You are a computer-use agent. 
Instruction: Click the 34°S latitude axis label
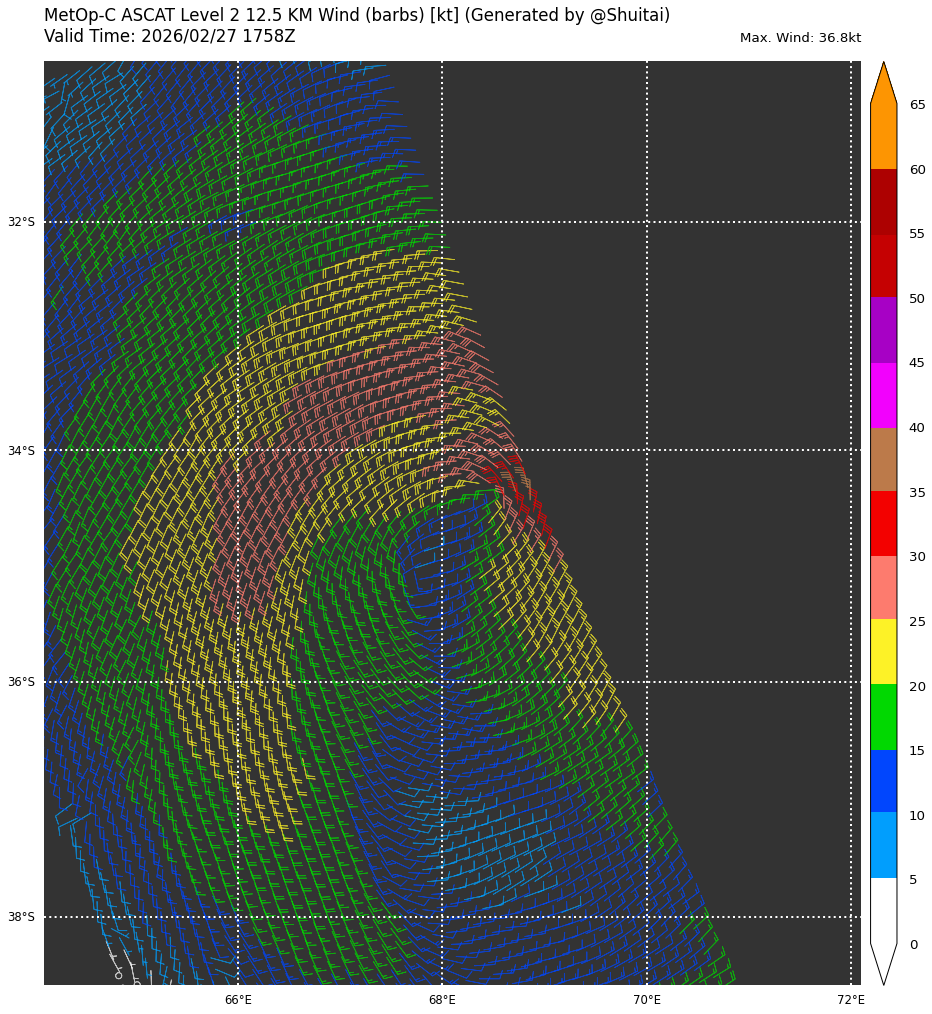point(21,451)
